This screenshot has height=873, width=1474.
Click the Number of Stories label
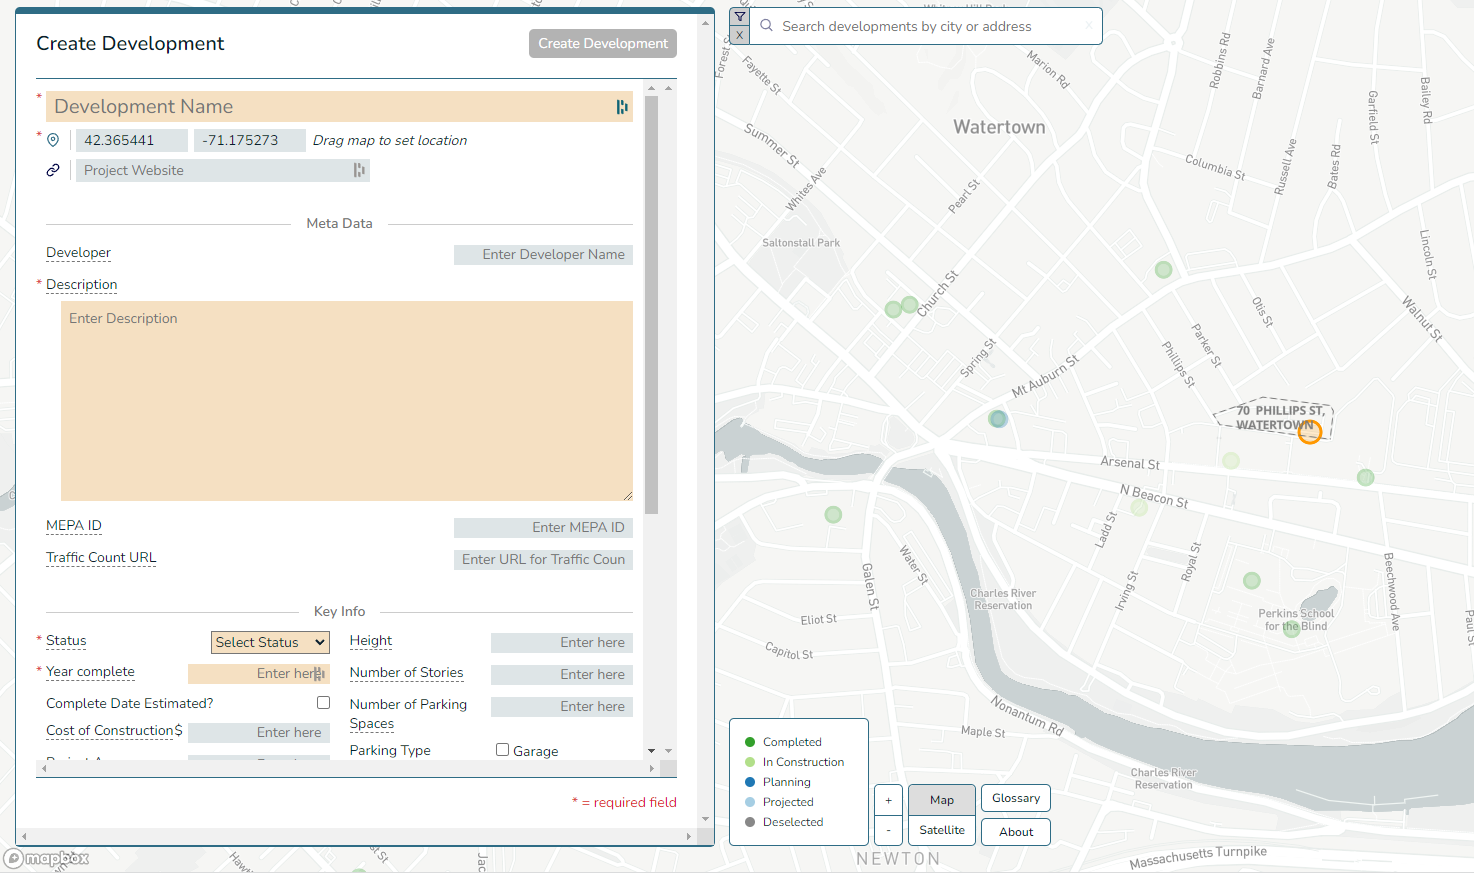[407, 672]
